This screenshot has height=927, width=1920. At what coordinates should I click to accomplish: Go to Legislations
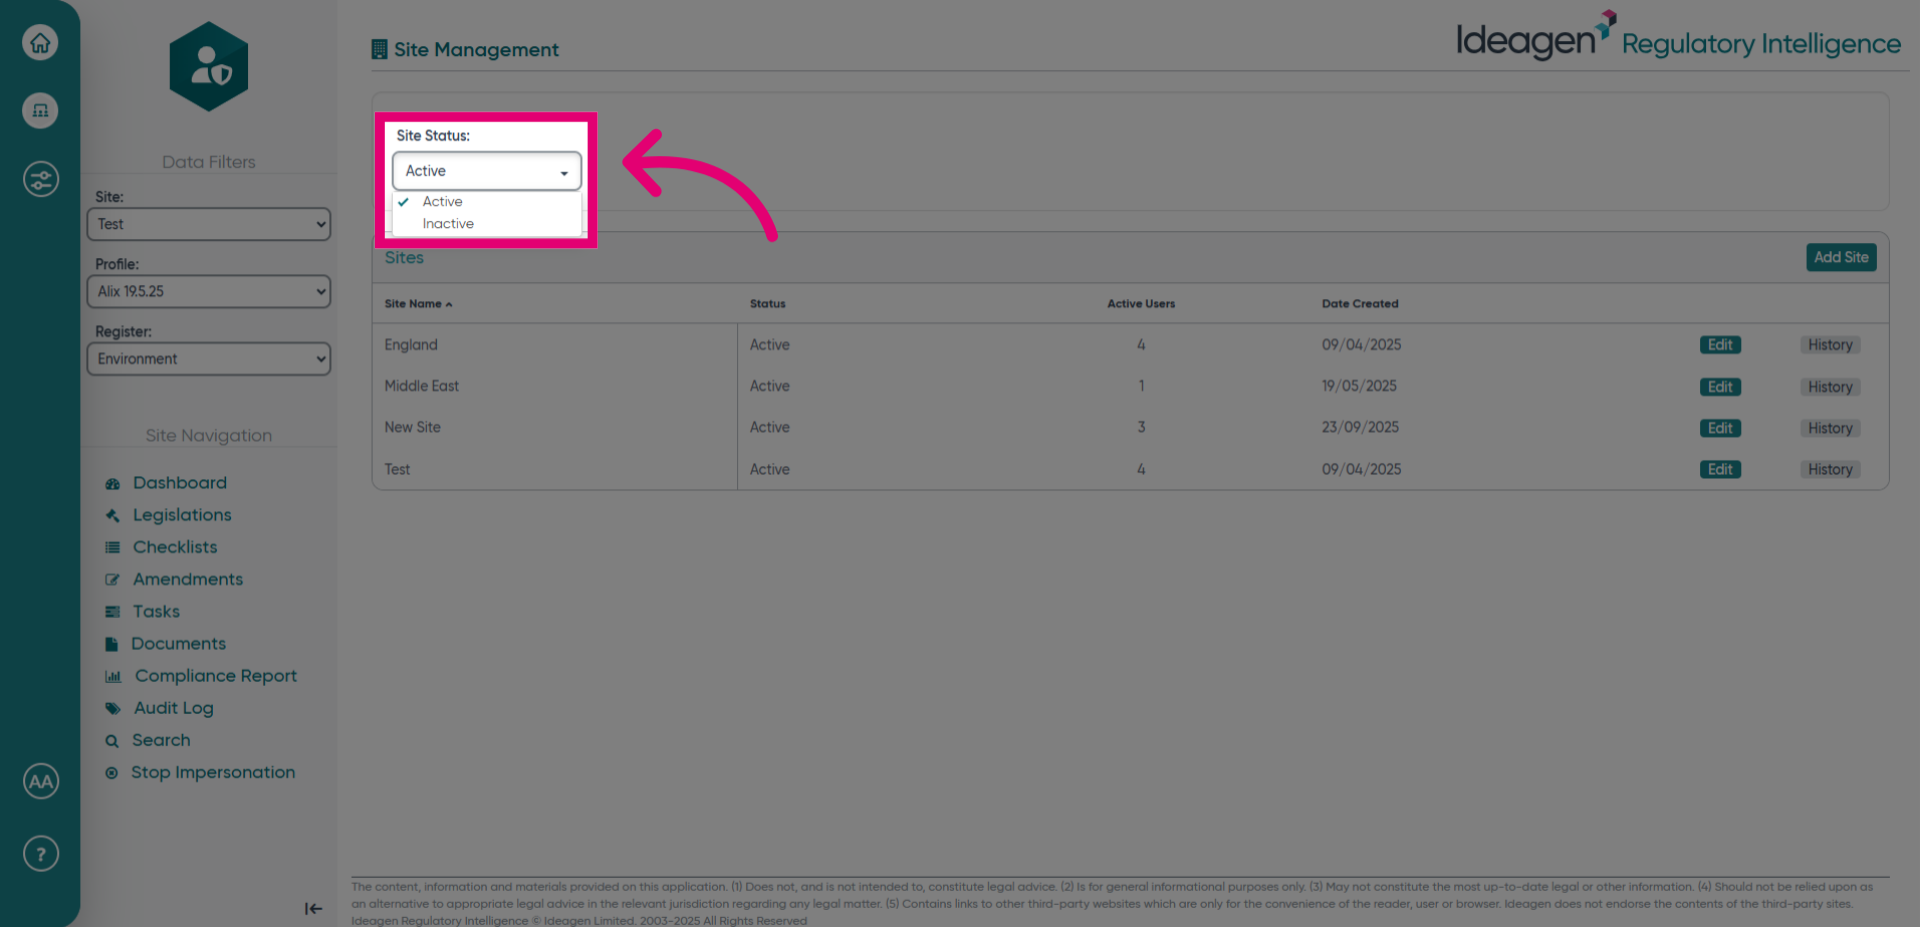(182, 515)
